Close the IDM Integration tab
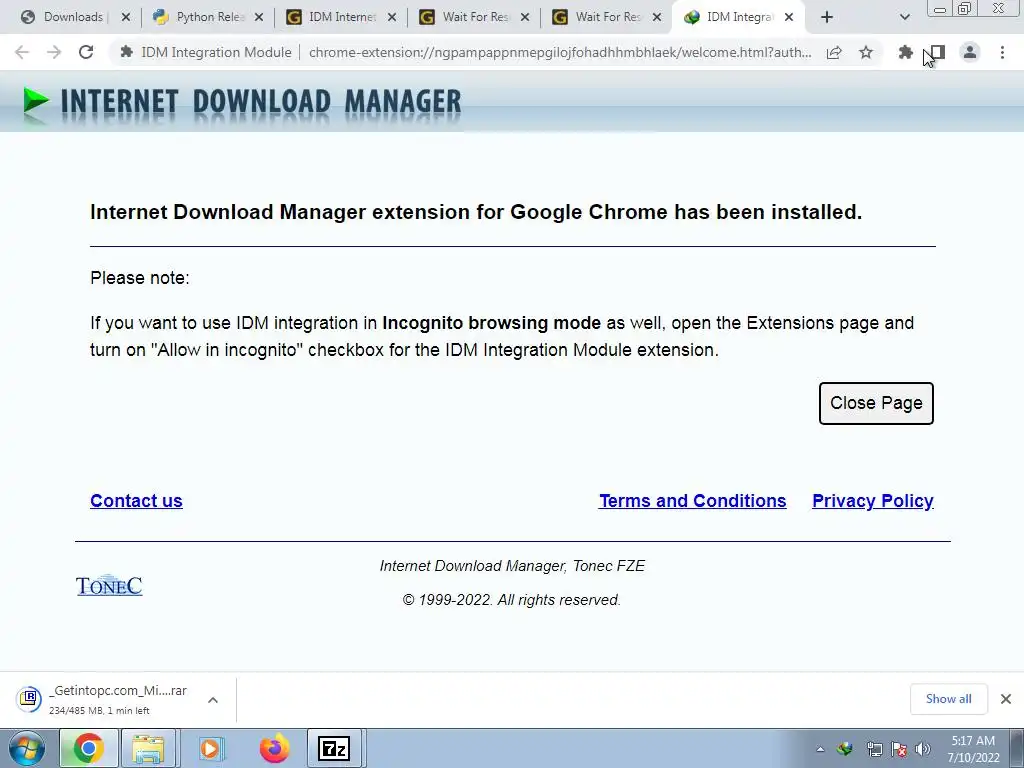1024x768 pixels. (x=789, y=17)
